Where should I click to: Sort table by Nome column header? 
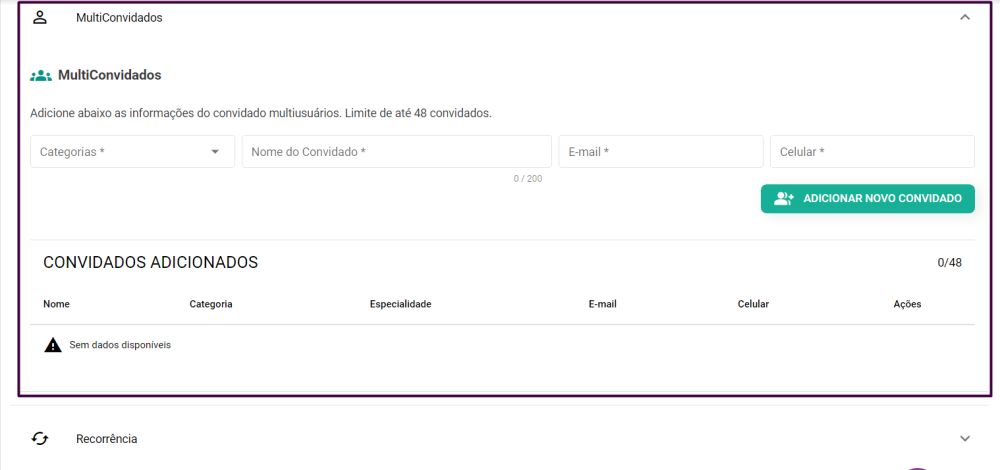click(57, 304)
